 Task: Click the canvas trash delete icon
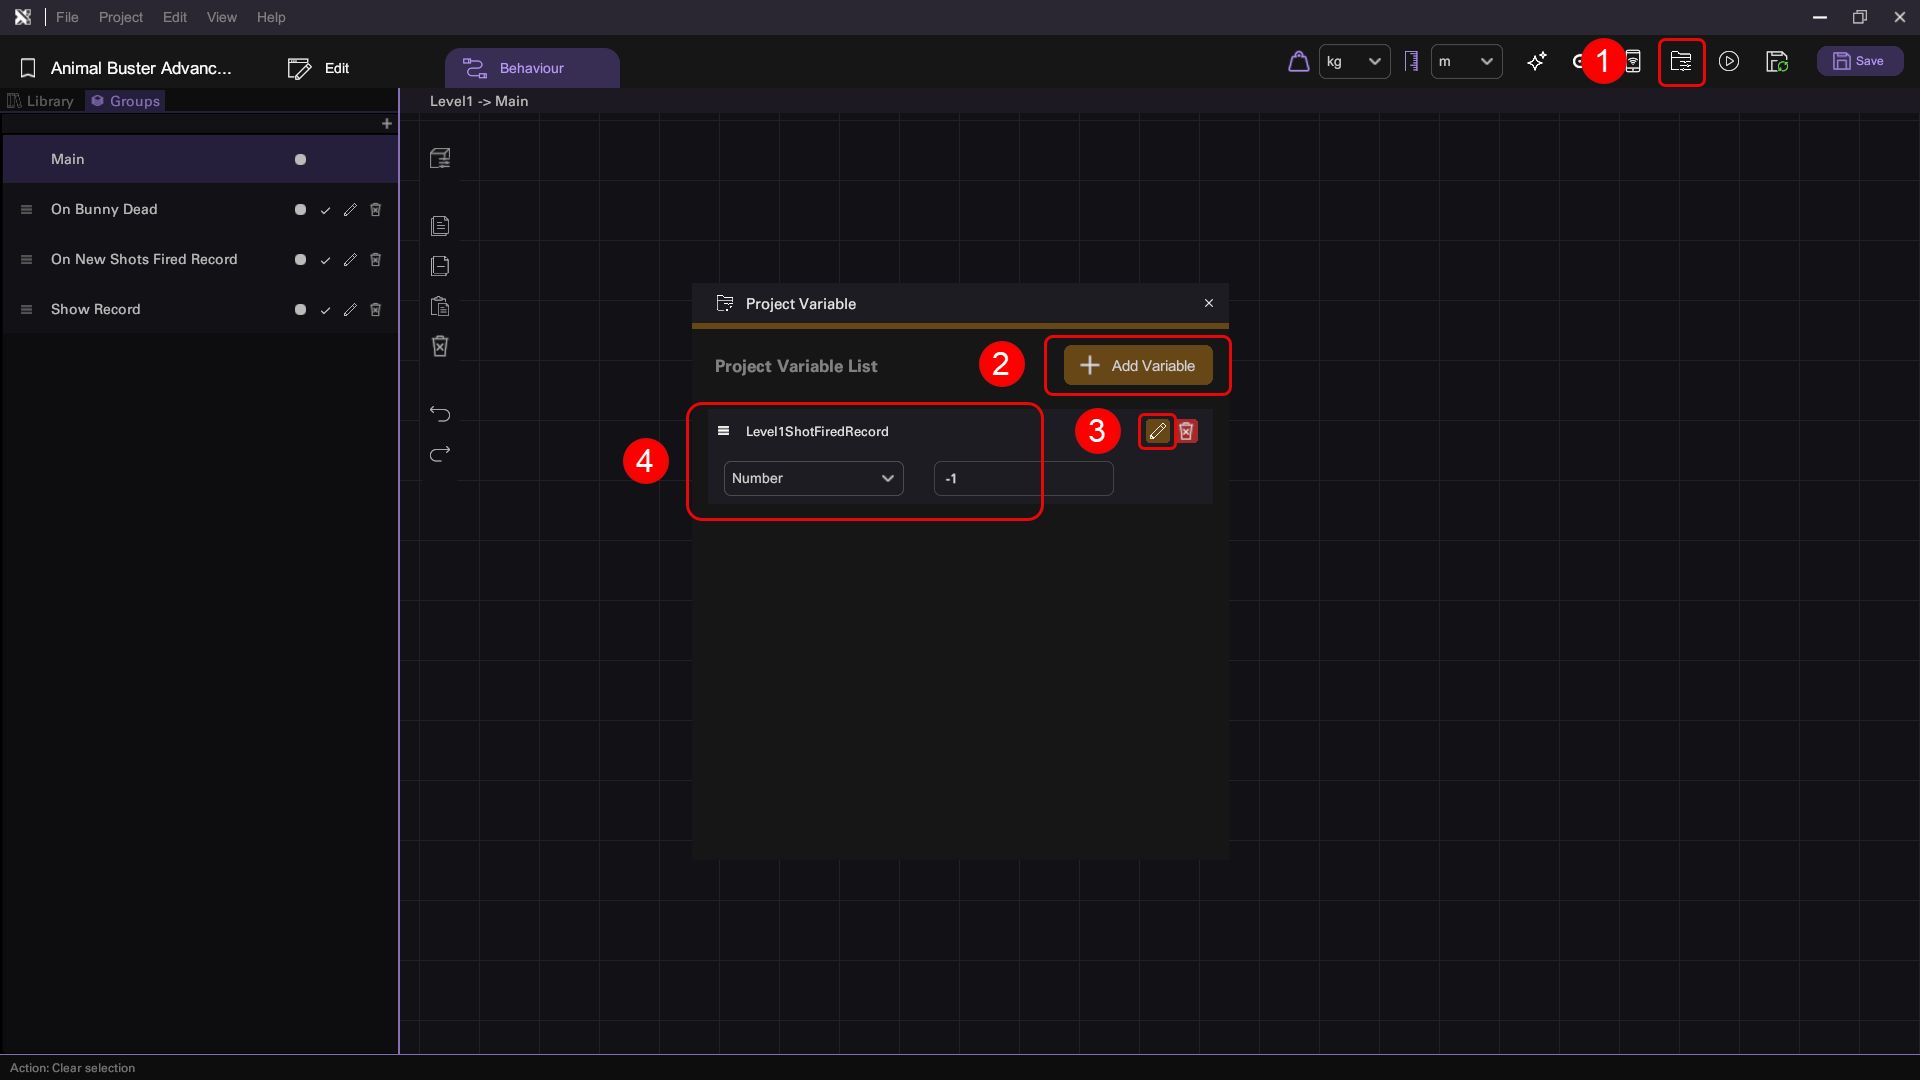(440, 346)
